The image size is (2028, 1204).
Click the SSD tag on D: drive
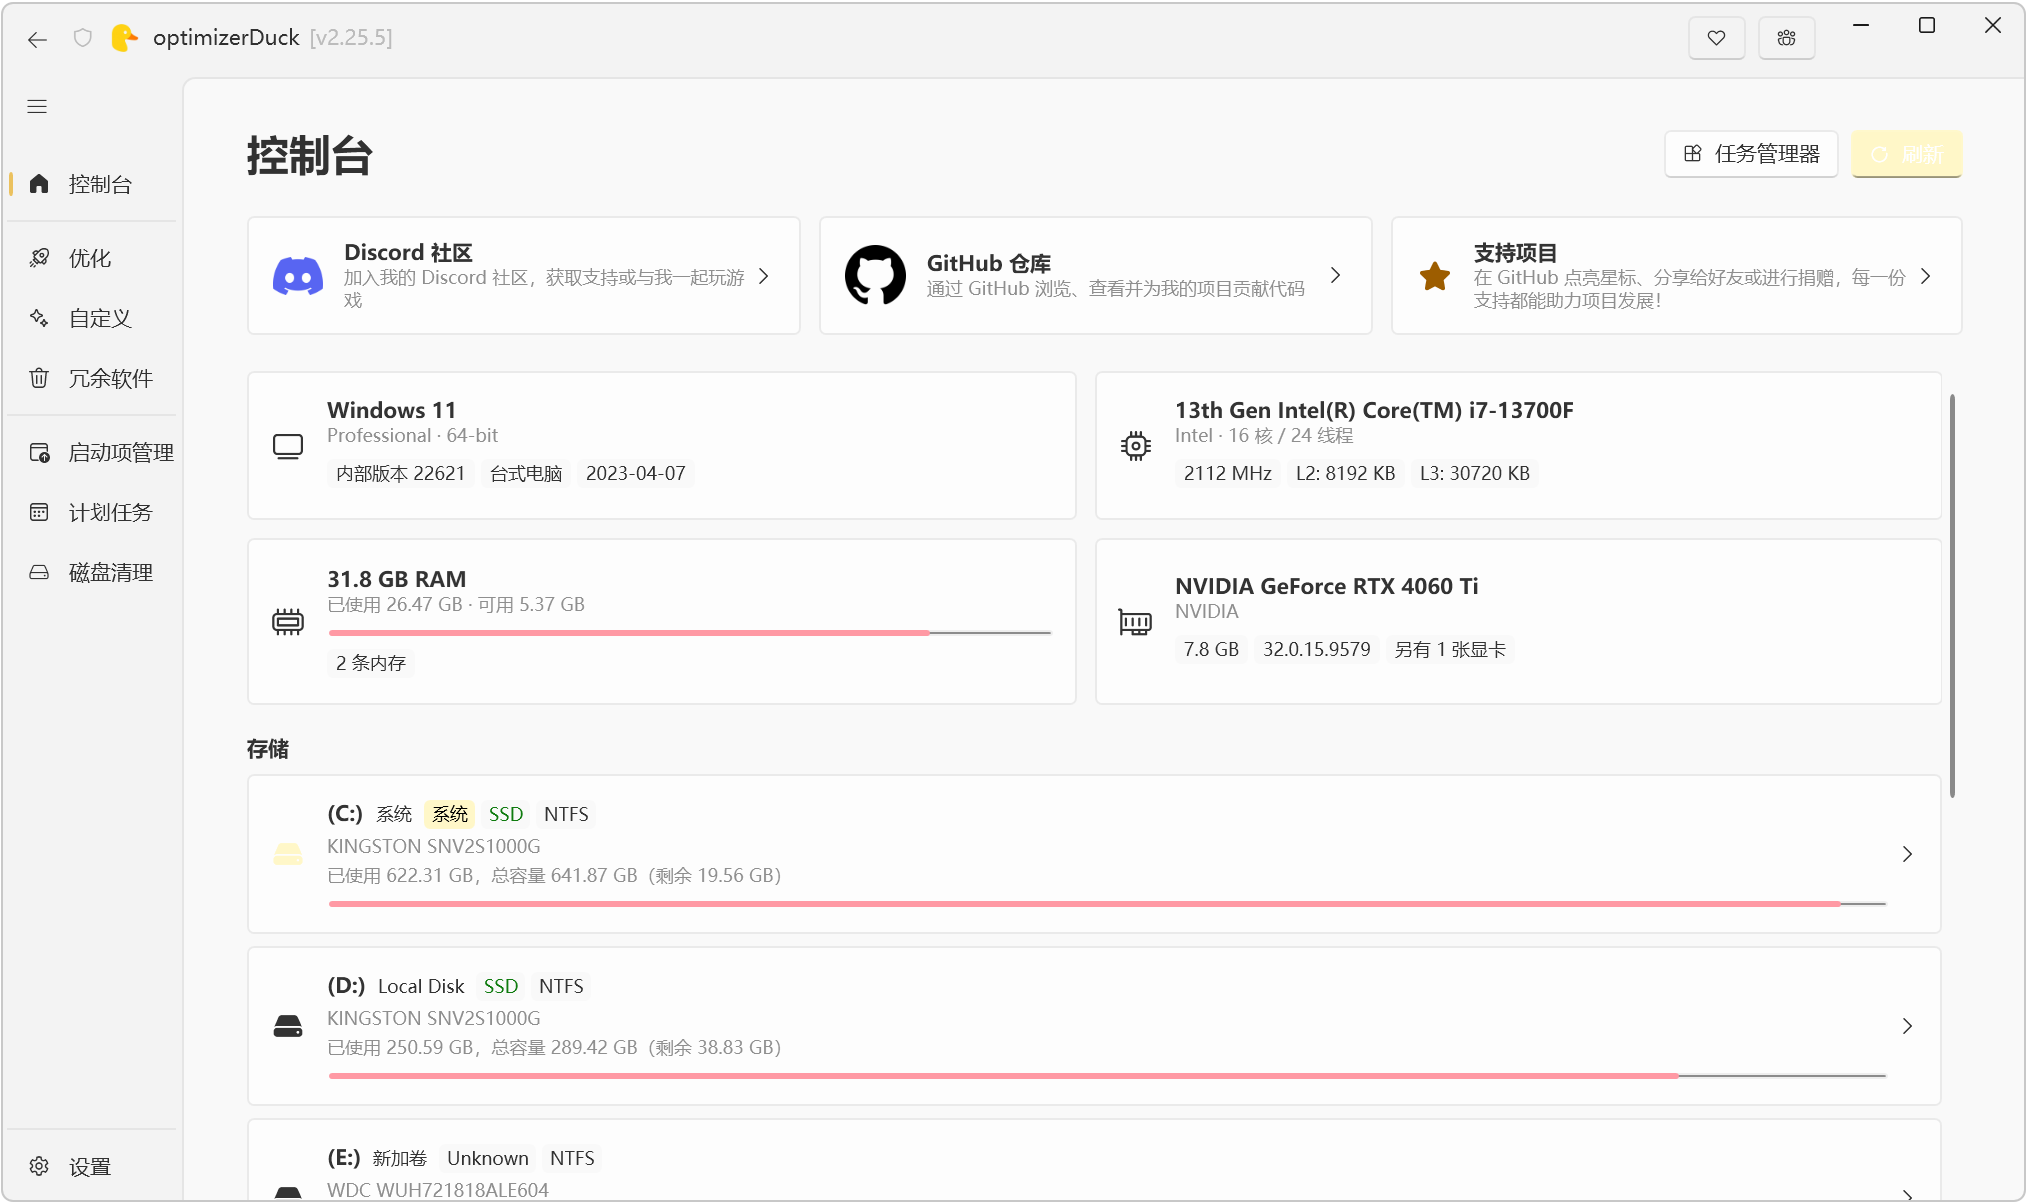click(501, 986)
